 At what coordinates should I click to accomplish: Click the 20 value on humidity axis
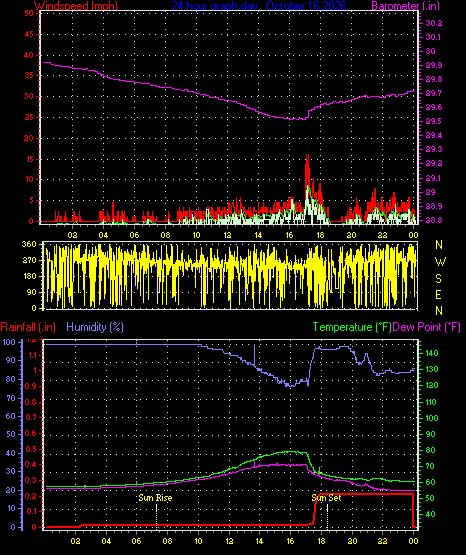(x=11, y=490)
